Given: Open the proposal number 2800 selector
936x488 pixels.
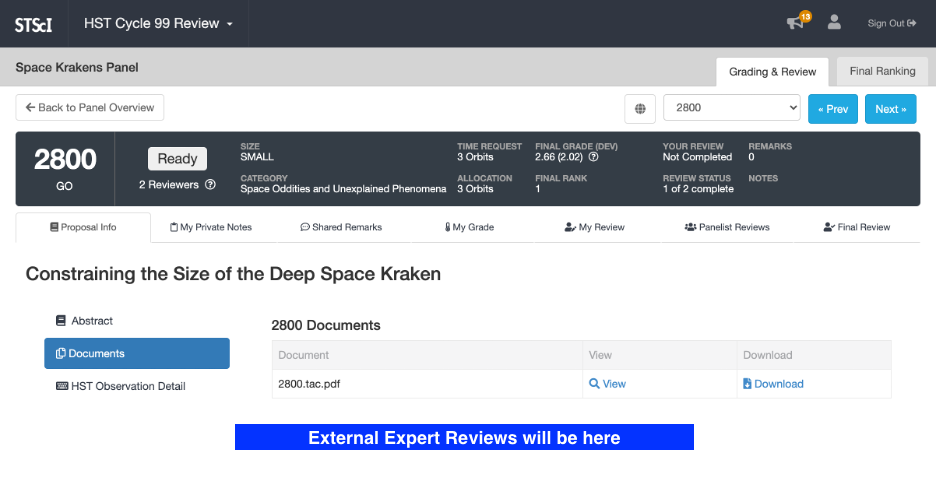Looking at the screenshot, I should click(731, 109).
